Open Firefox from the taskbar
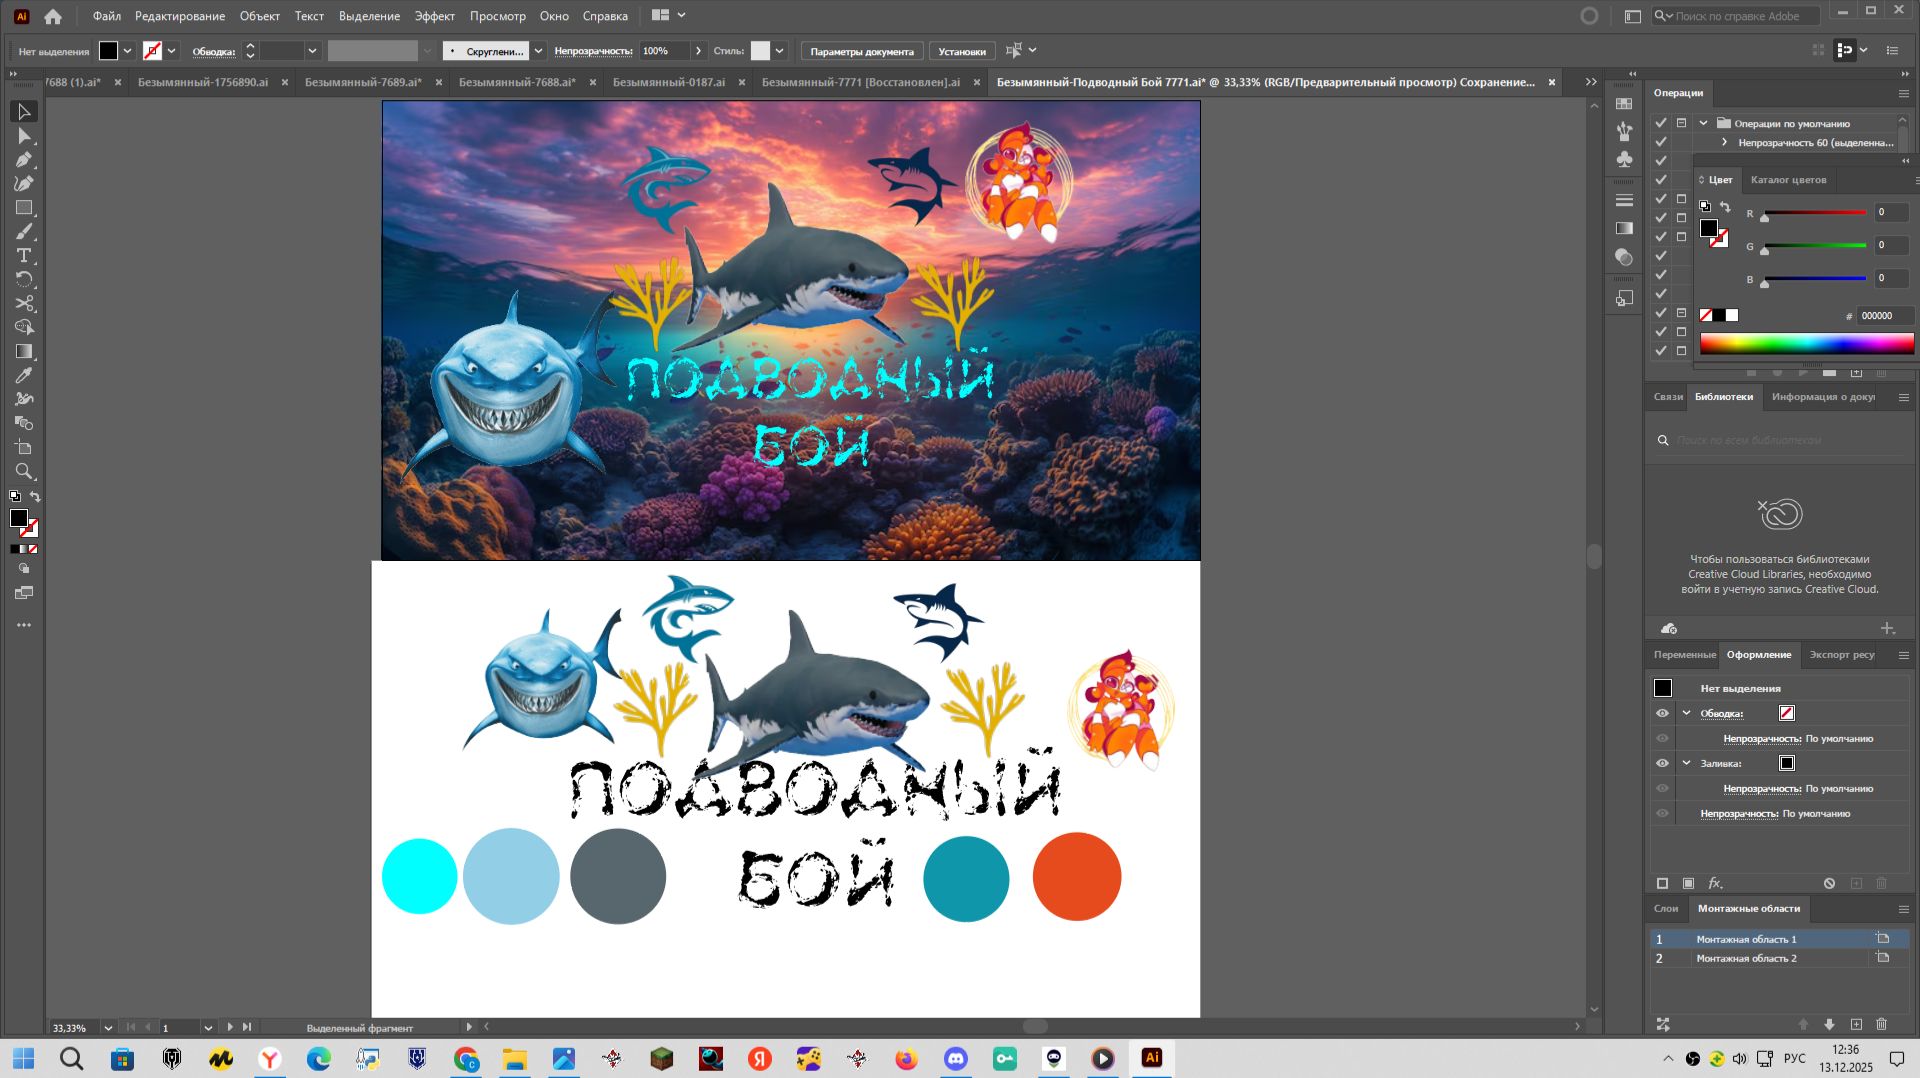The width and height of the screenshot is (1920, 1078). click(907, 1058)
